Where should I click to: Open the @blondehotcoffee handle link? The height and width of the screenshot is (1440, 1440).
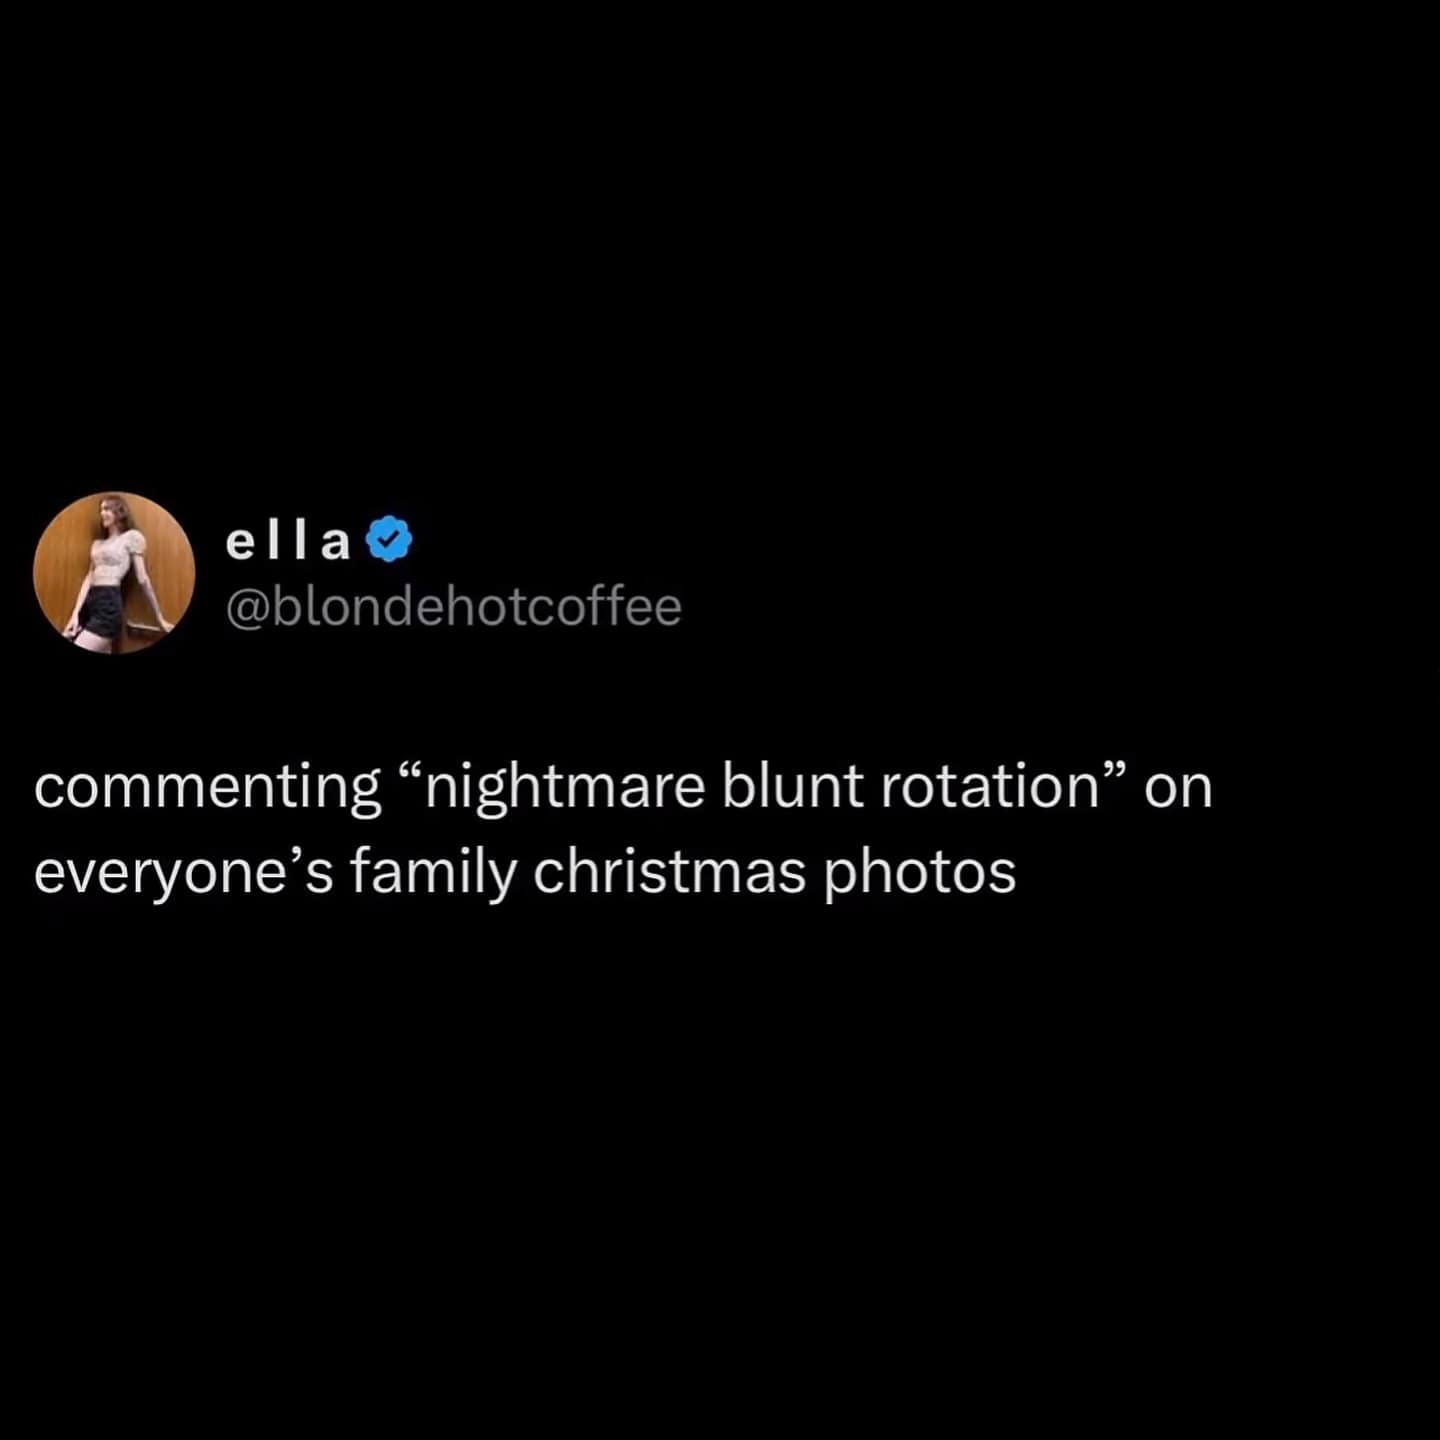tap(454, 607)
